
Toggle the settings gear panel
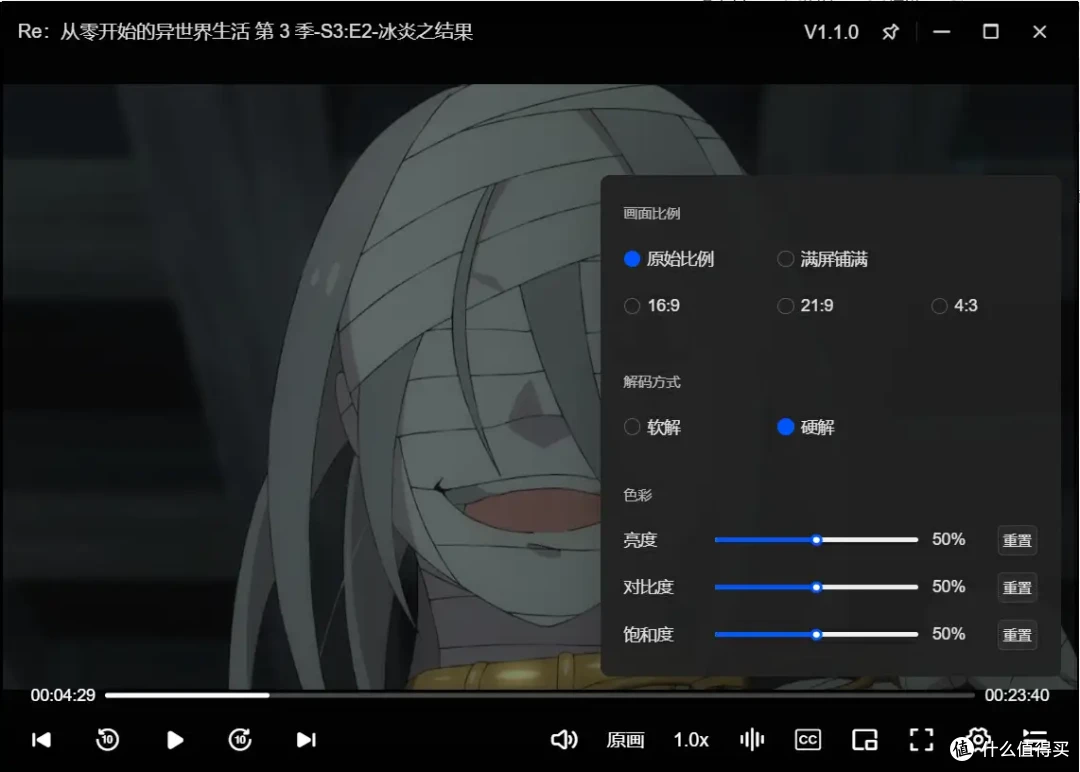[978, 738]
